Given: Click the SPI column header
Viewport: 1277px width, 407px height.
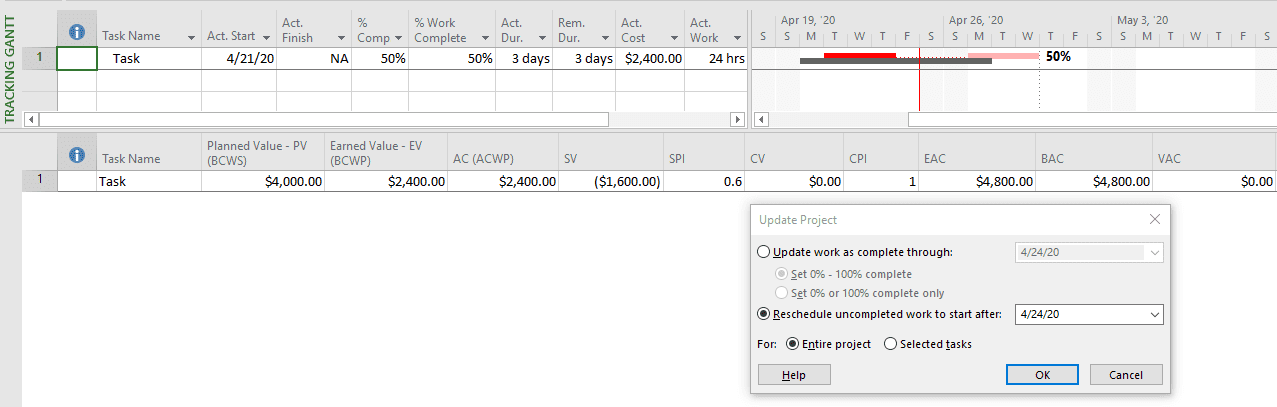Looking at the screenshot, I should coord(704,152).
